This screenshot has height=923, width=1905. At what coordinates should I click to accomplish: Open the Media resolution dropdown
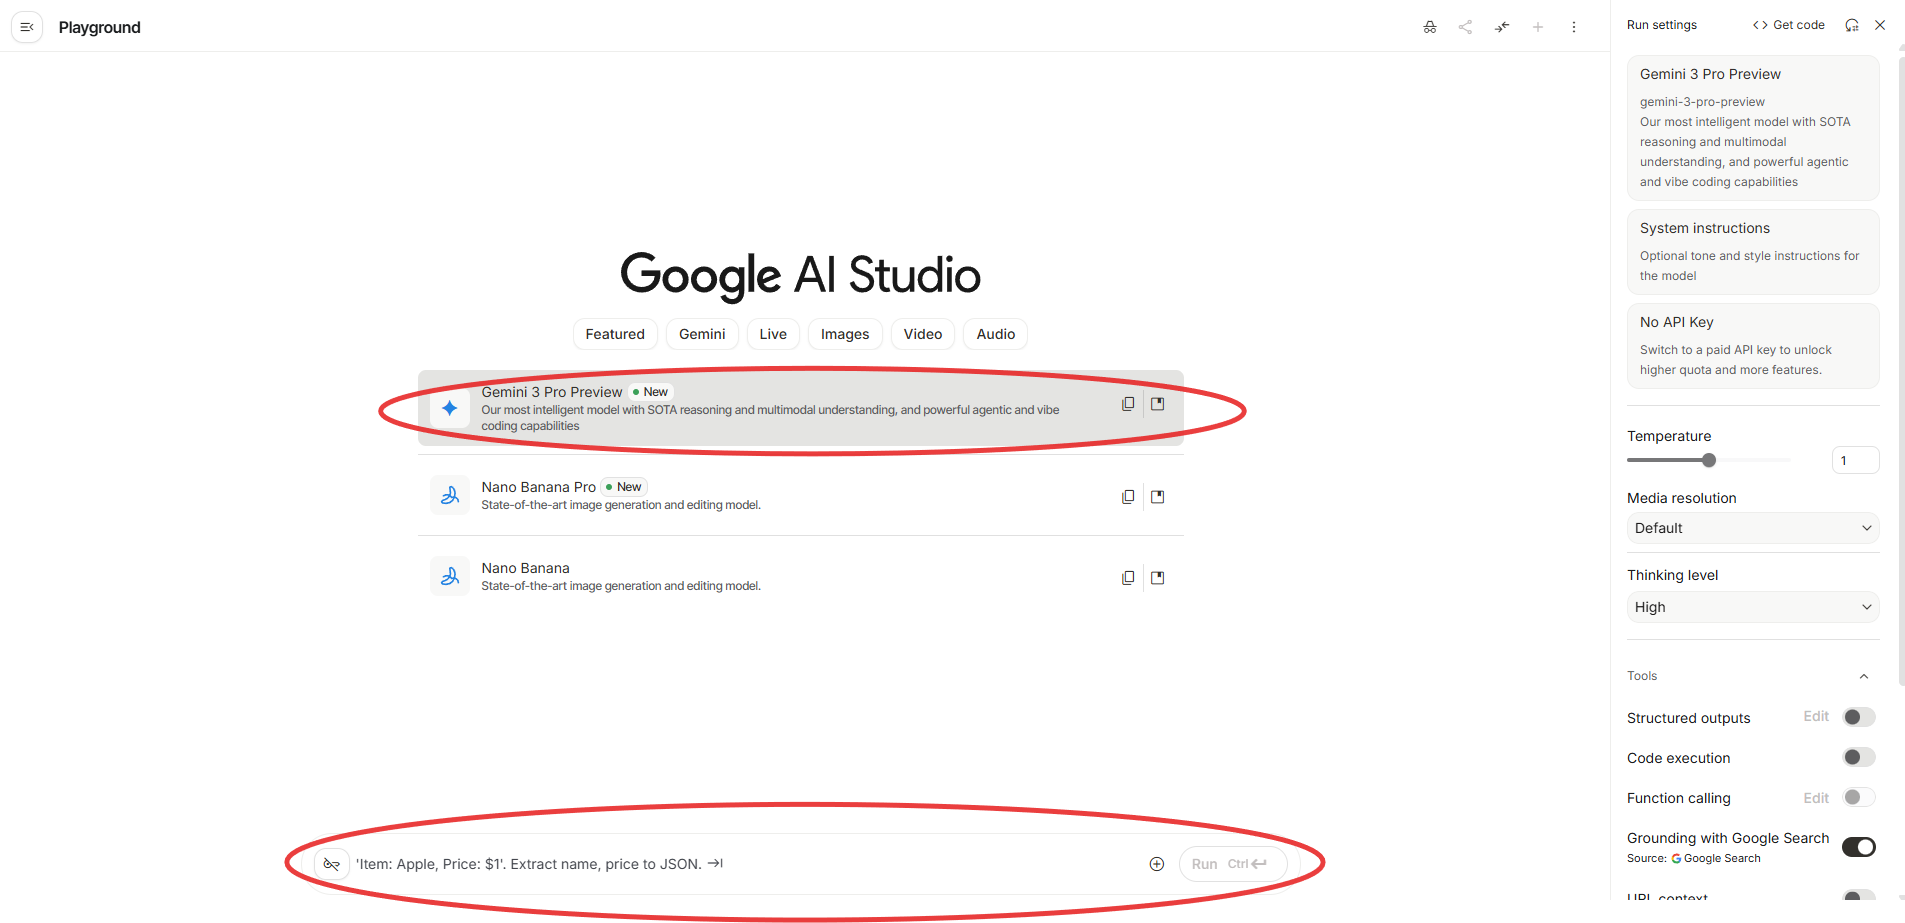[1753, 528]
